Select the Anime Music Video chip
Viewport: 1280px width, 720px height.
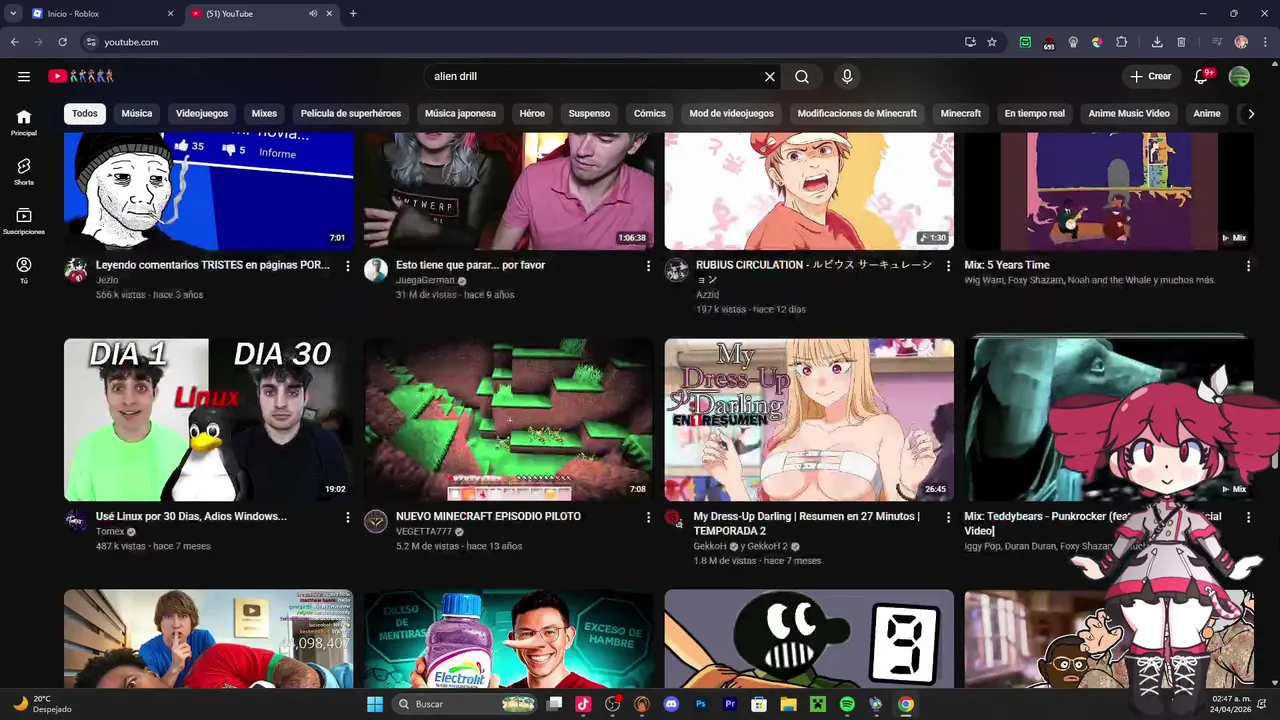point(1129,114)
